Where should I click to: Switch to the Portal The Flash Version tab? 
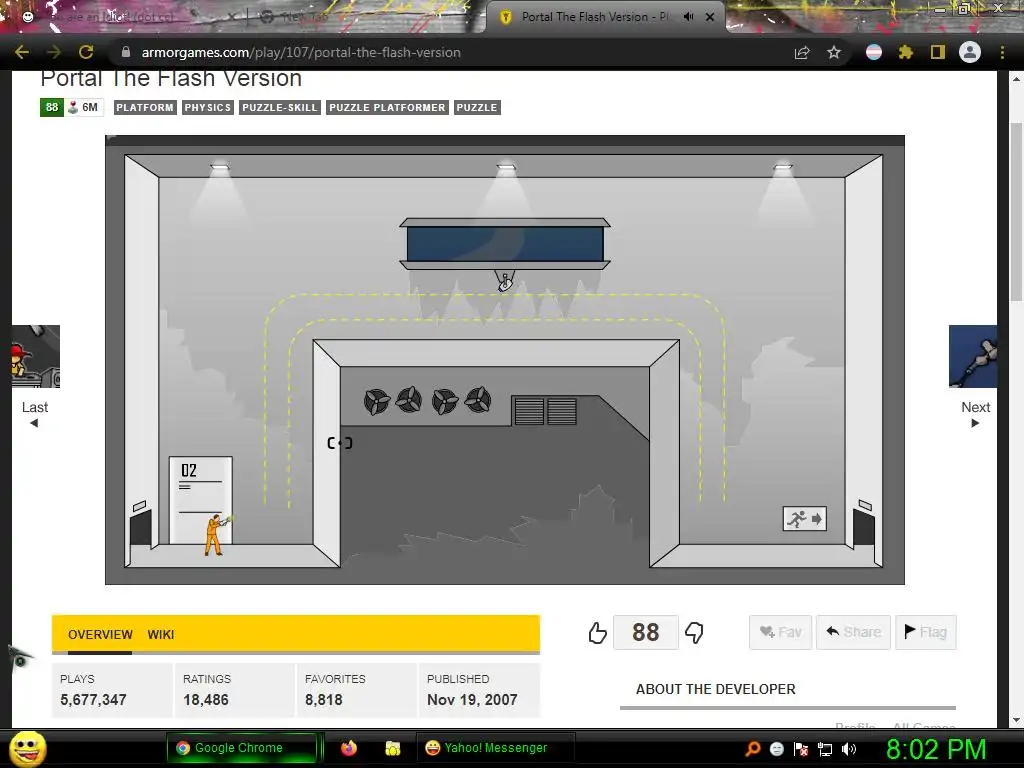(594, 17)
